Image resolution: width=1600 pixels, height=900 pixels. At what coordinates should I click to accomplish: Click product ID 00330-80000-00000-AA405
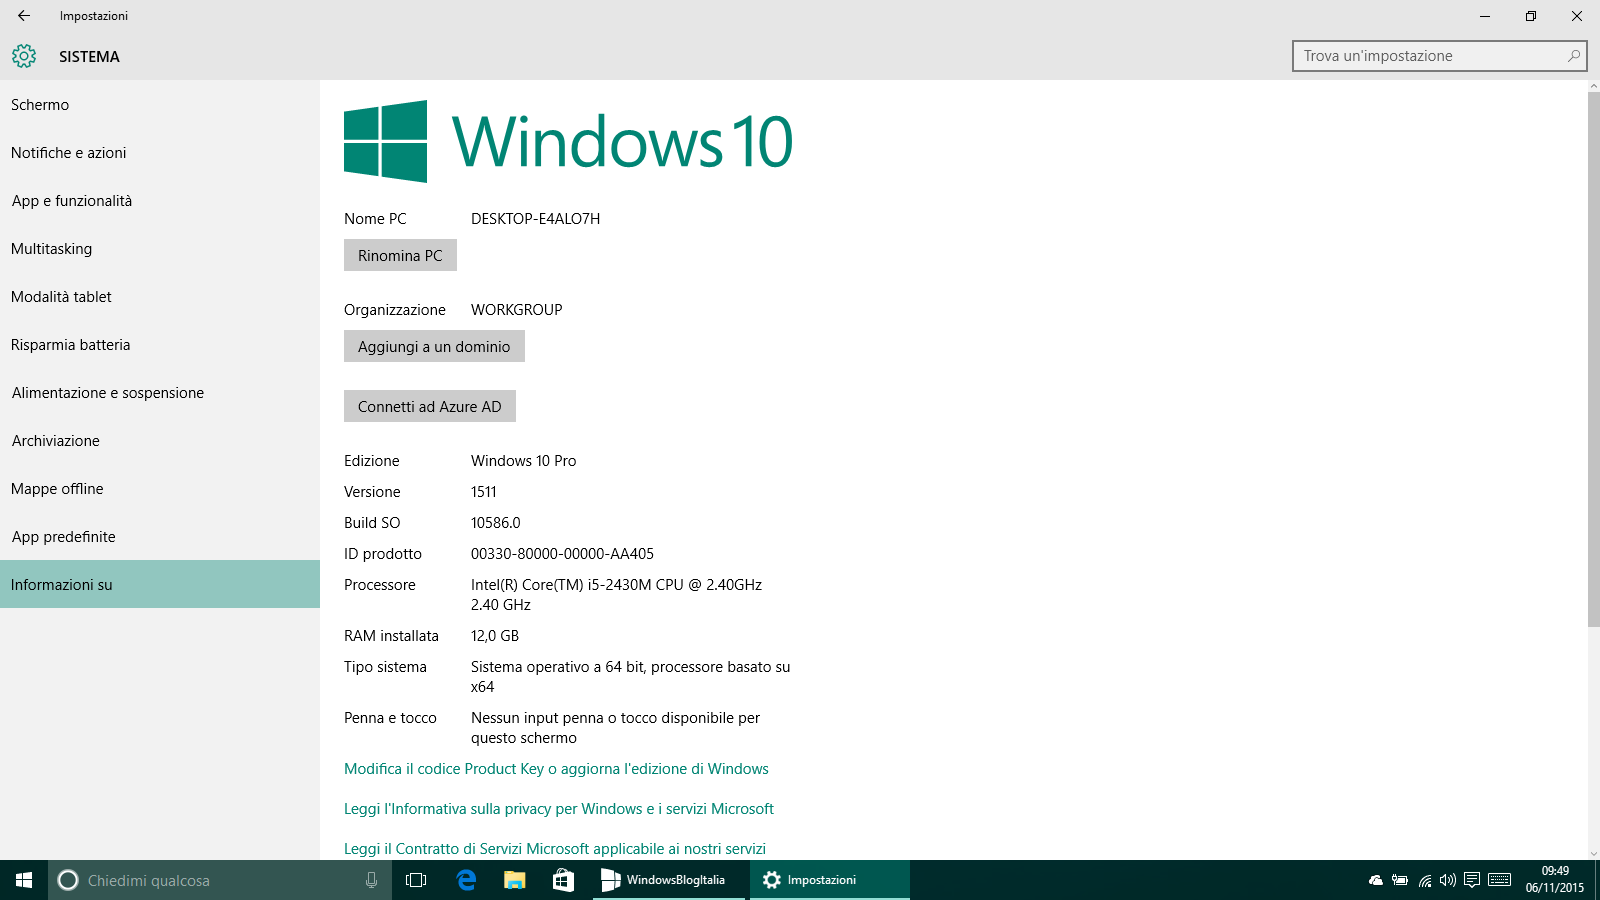click(x=562, y=554)
